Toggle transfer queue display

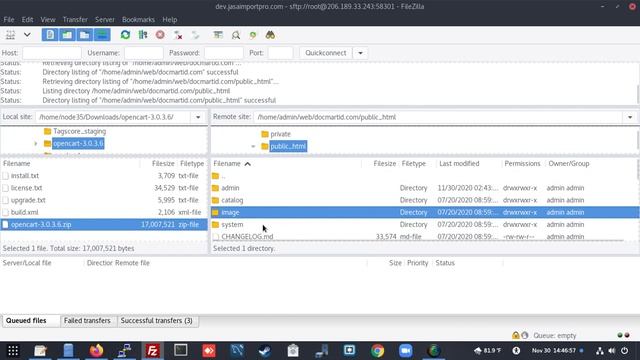(102, 35)
